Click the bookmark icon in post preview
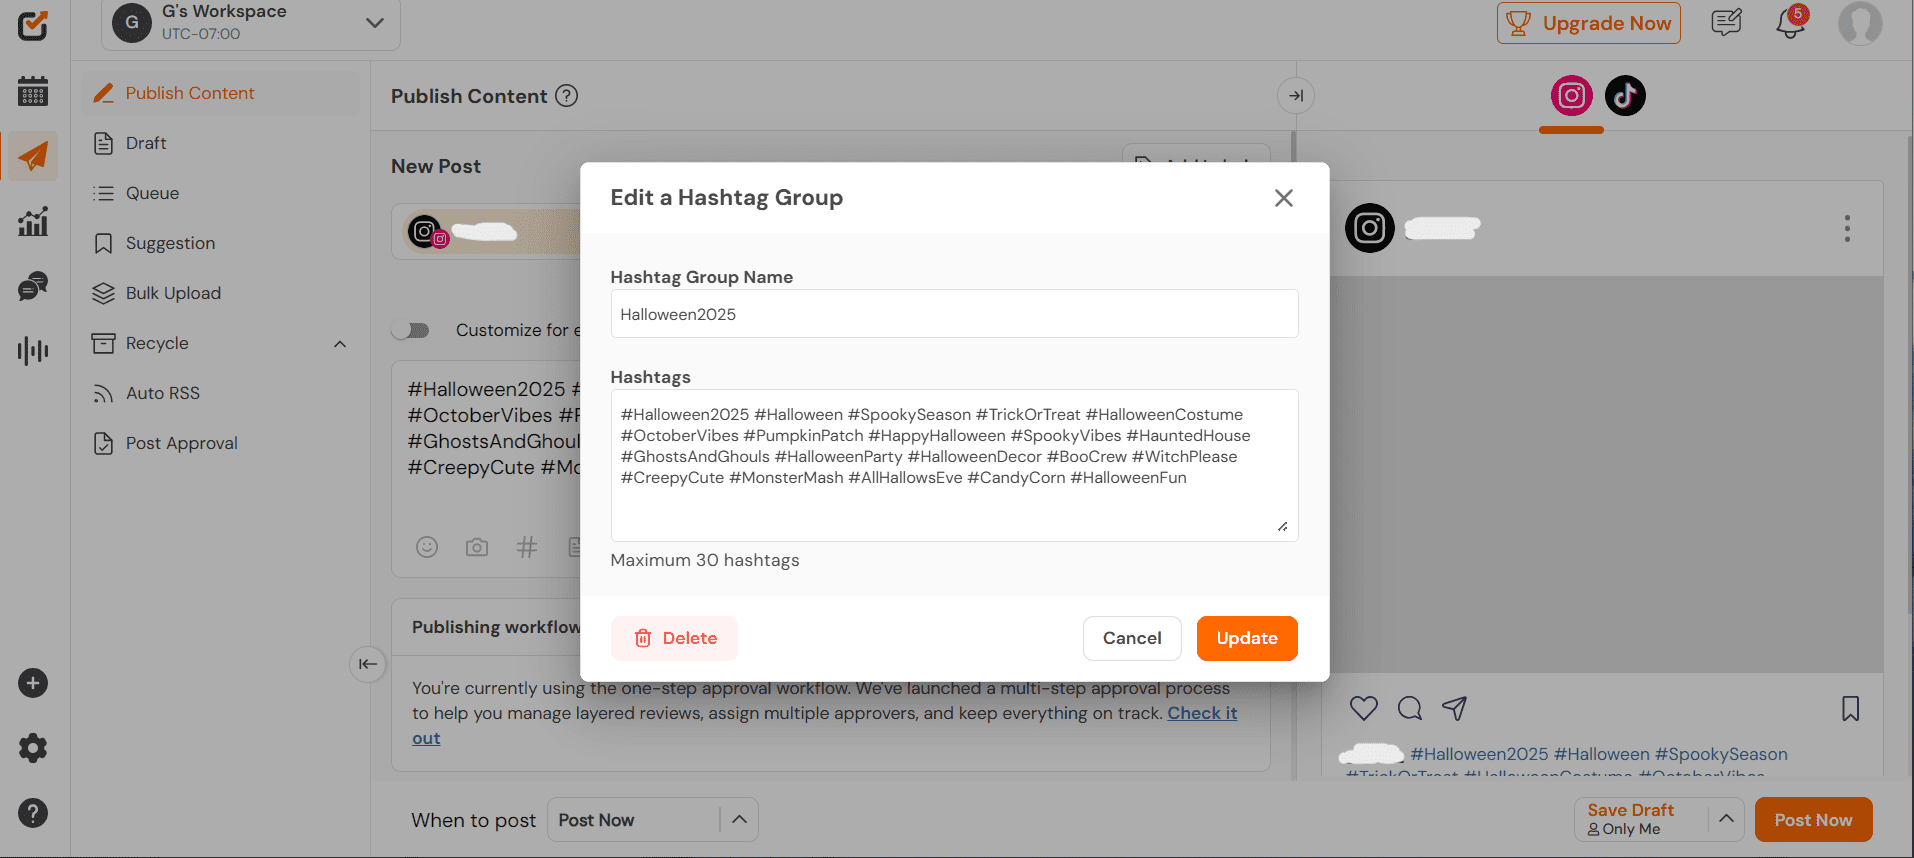 click(1850, 709)
